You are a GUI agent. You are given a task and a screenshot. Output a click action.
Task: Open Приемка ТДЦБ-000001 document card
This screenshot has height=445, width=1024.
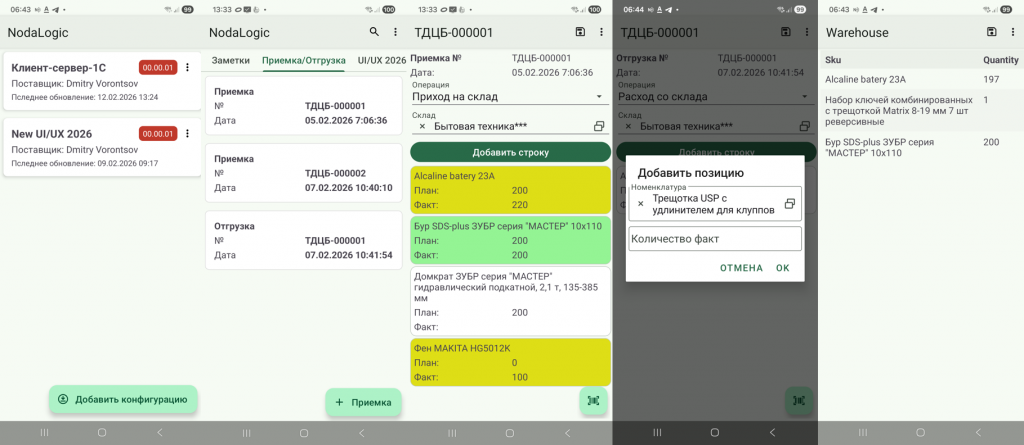pyautogui.click(x=304, y=106)
